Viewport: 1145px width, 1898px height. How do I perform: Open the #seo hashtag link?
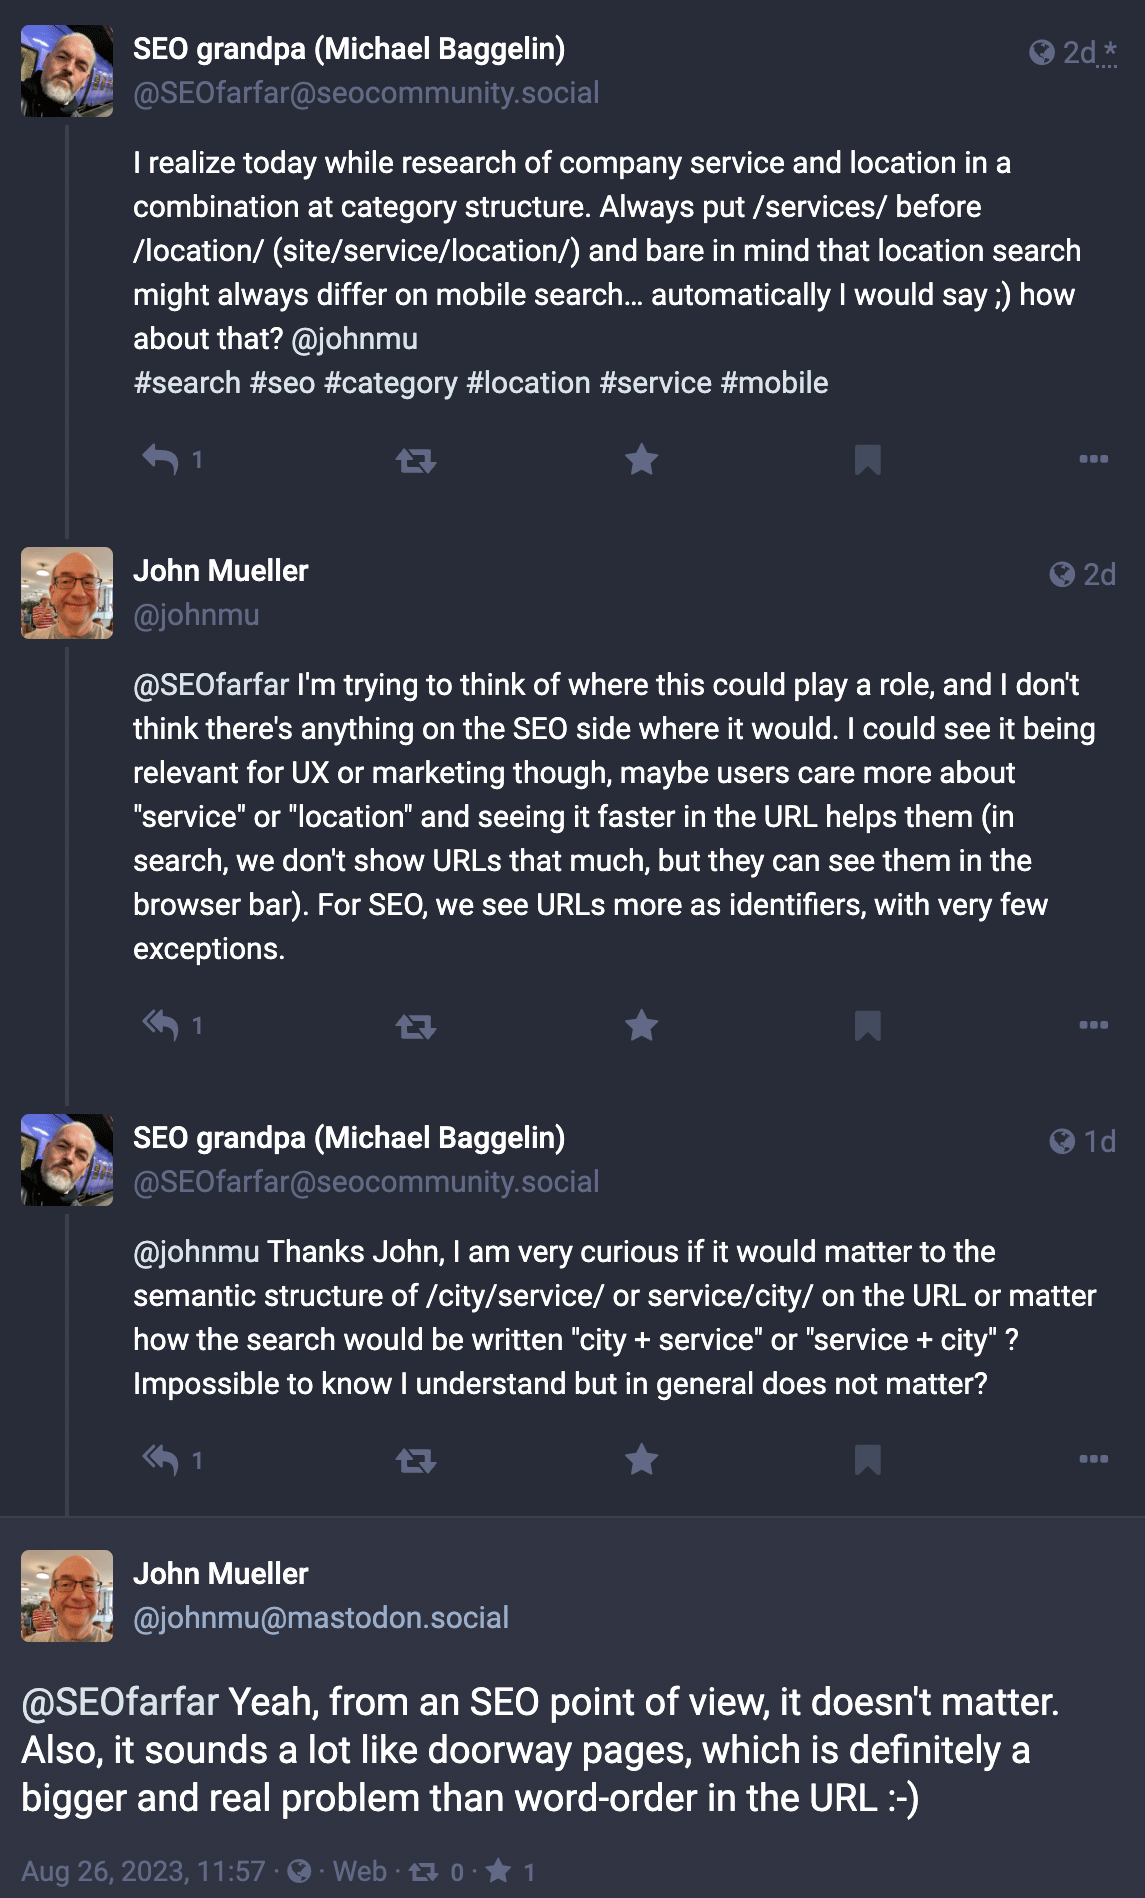(x=282, y=383)
